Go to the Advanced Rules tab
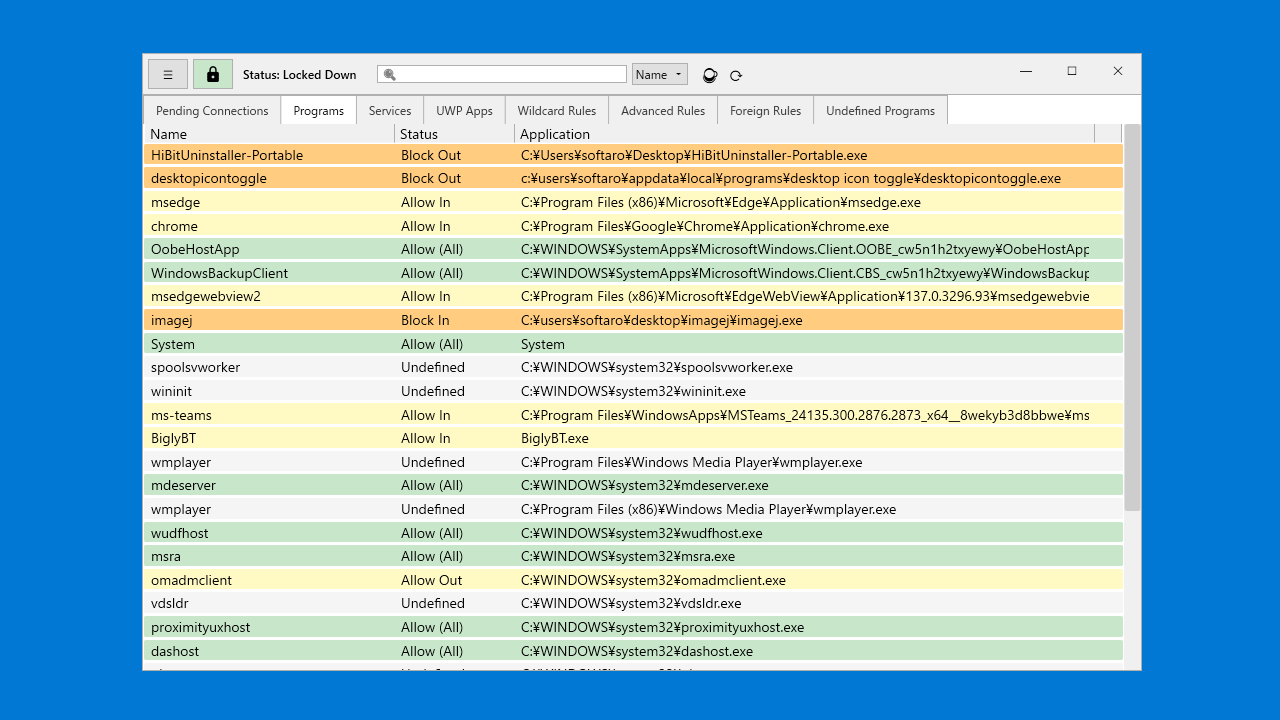1280x720 pixels. [x=663, y=111]
